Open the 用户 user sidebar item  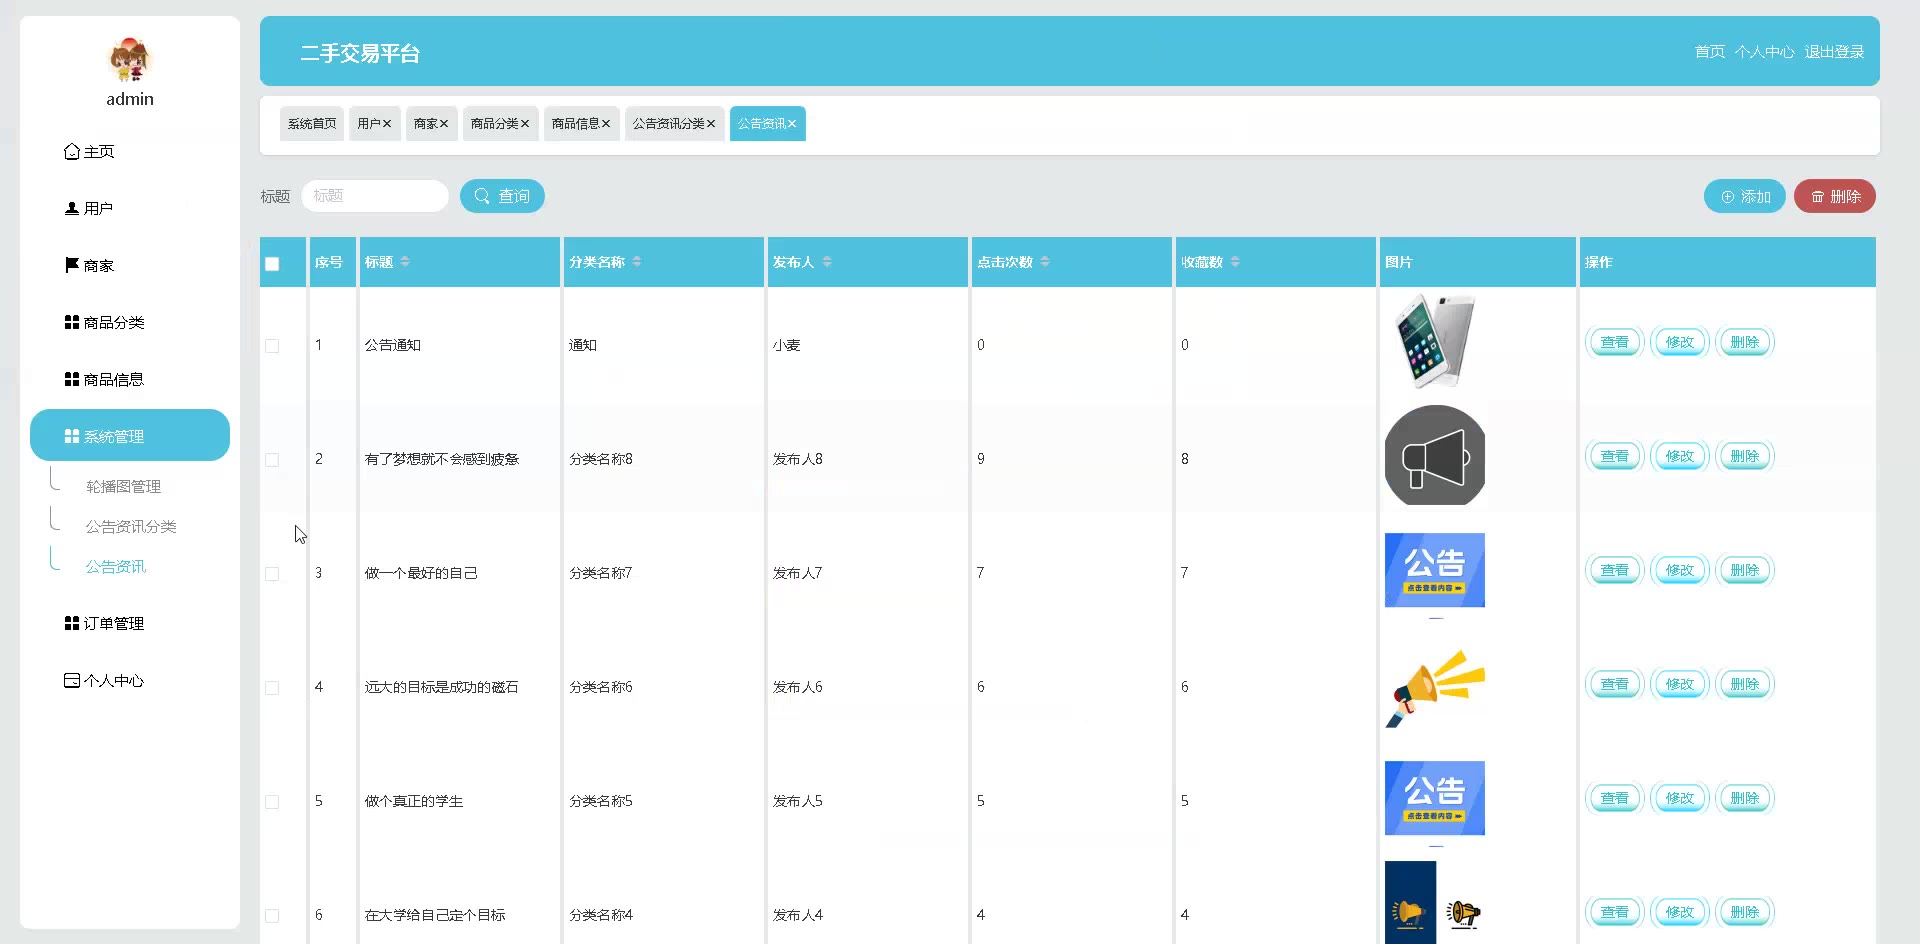point(90,209)
